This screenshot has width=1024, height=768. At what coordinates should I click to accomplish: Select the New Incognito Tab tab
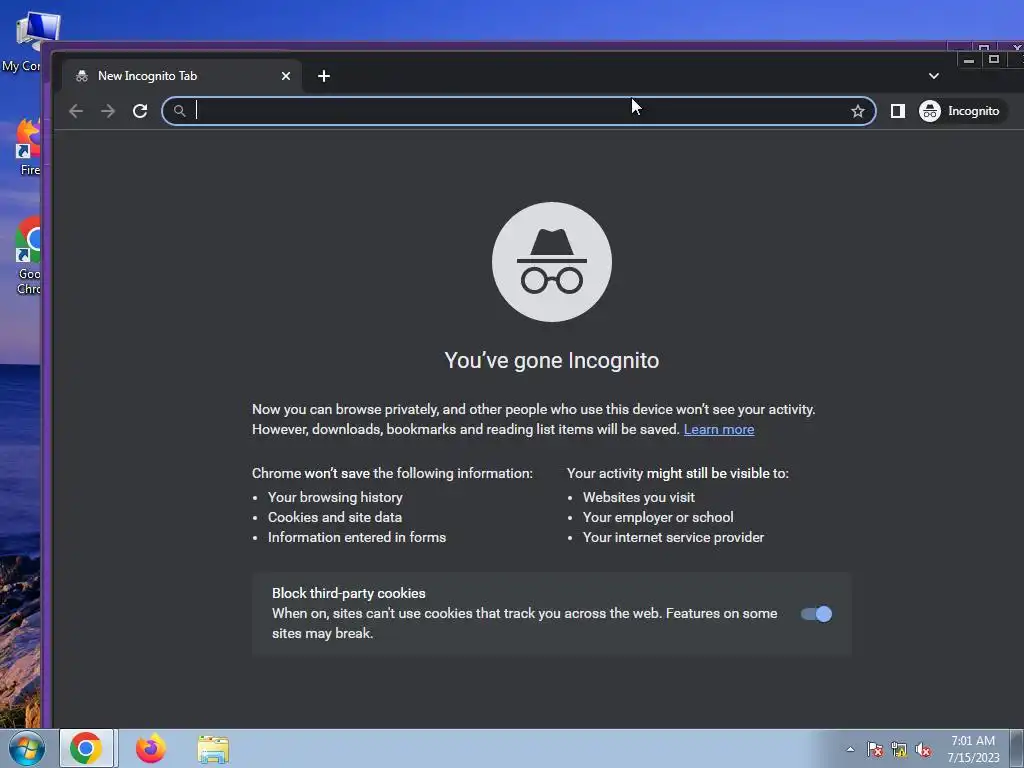coord(182,76)
